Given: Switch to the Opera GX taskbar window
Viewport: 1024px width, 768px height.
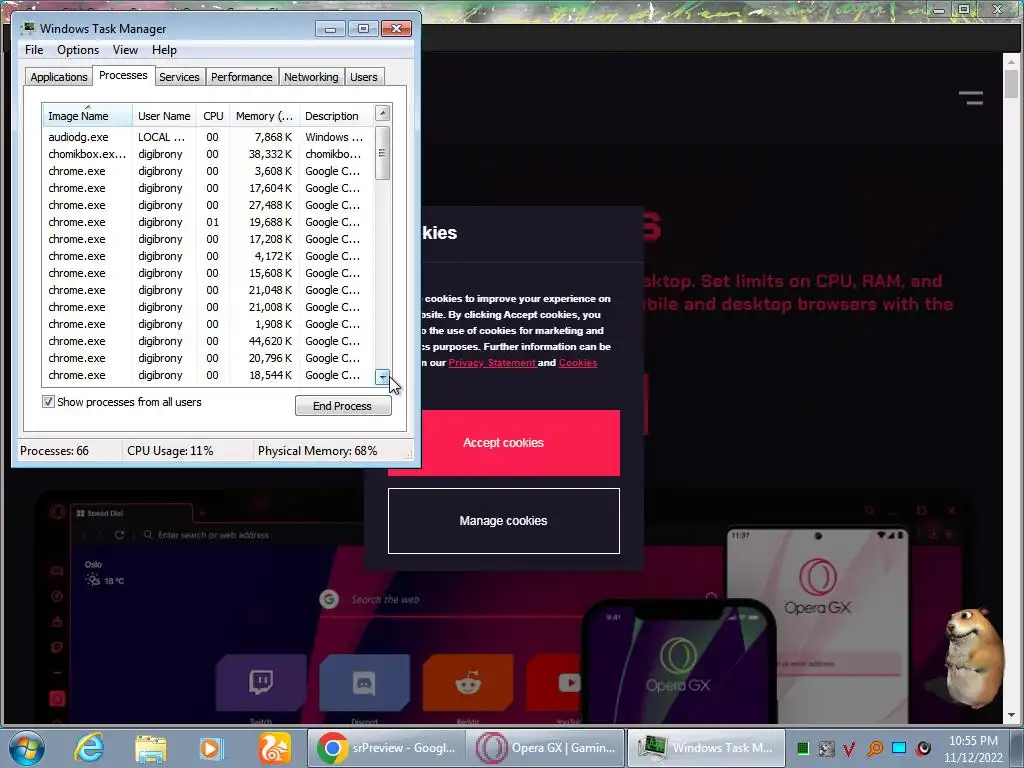Looking at the screenshot, I should pos(545,748).
